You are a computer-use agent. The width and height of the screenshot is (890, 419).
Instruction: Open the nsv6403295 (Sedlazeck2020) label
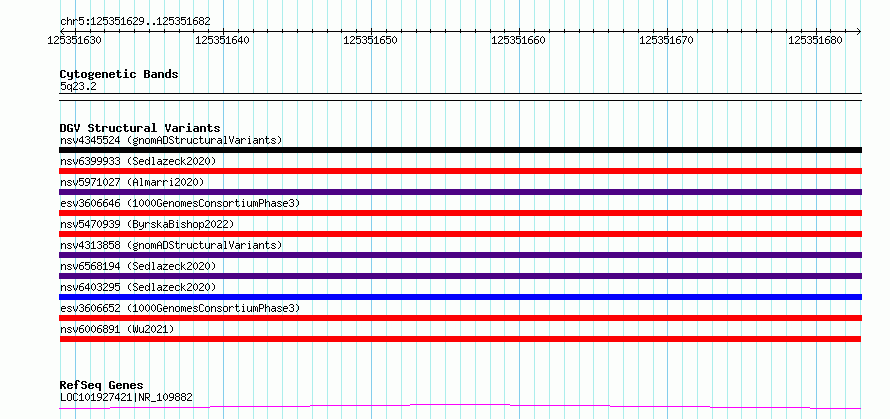pos(138,287)
